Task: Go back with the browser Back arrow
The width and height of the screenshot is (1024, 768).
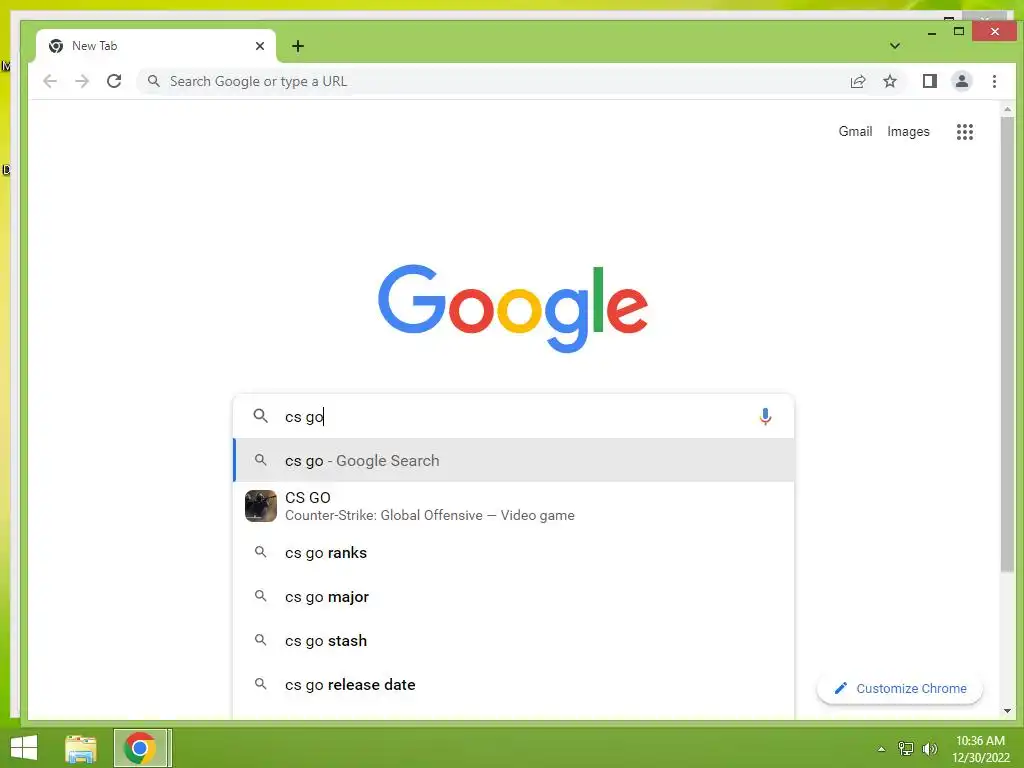Action: pyautogui.click(x=50, y=81)
